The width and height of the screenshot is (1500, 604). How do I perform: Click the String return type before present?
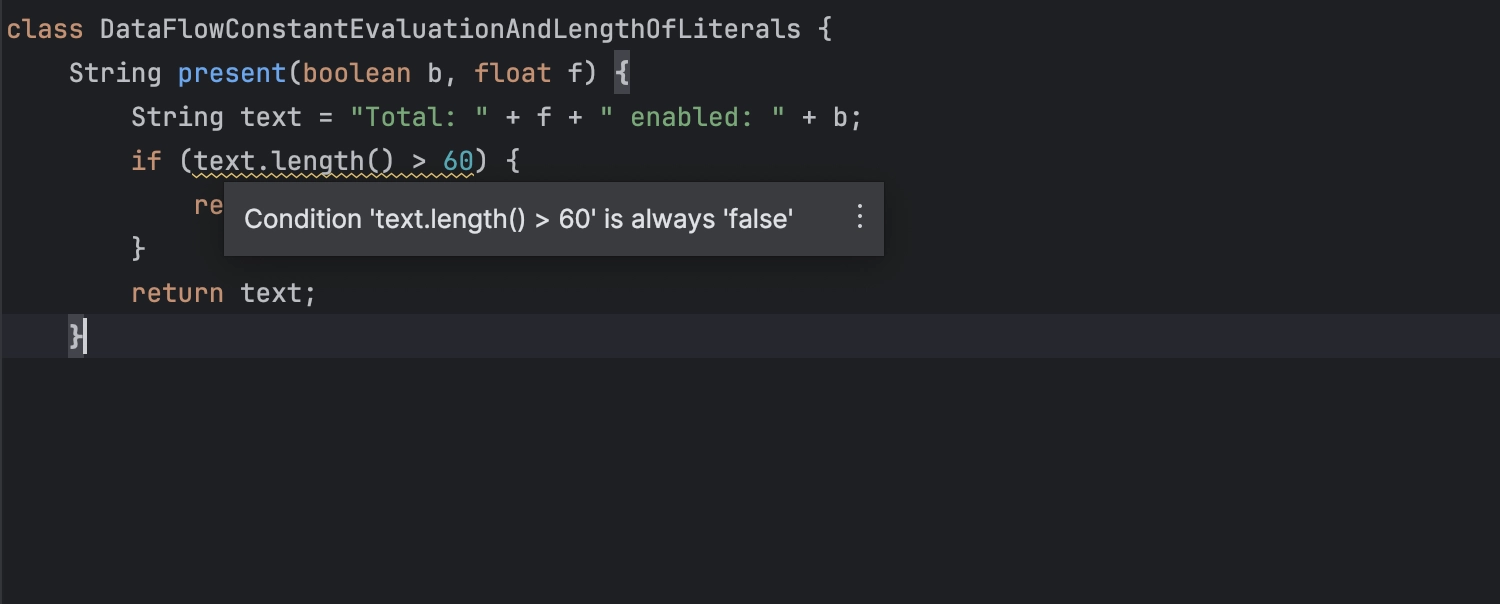(x=115, y=73)
